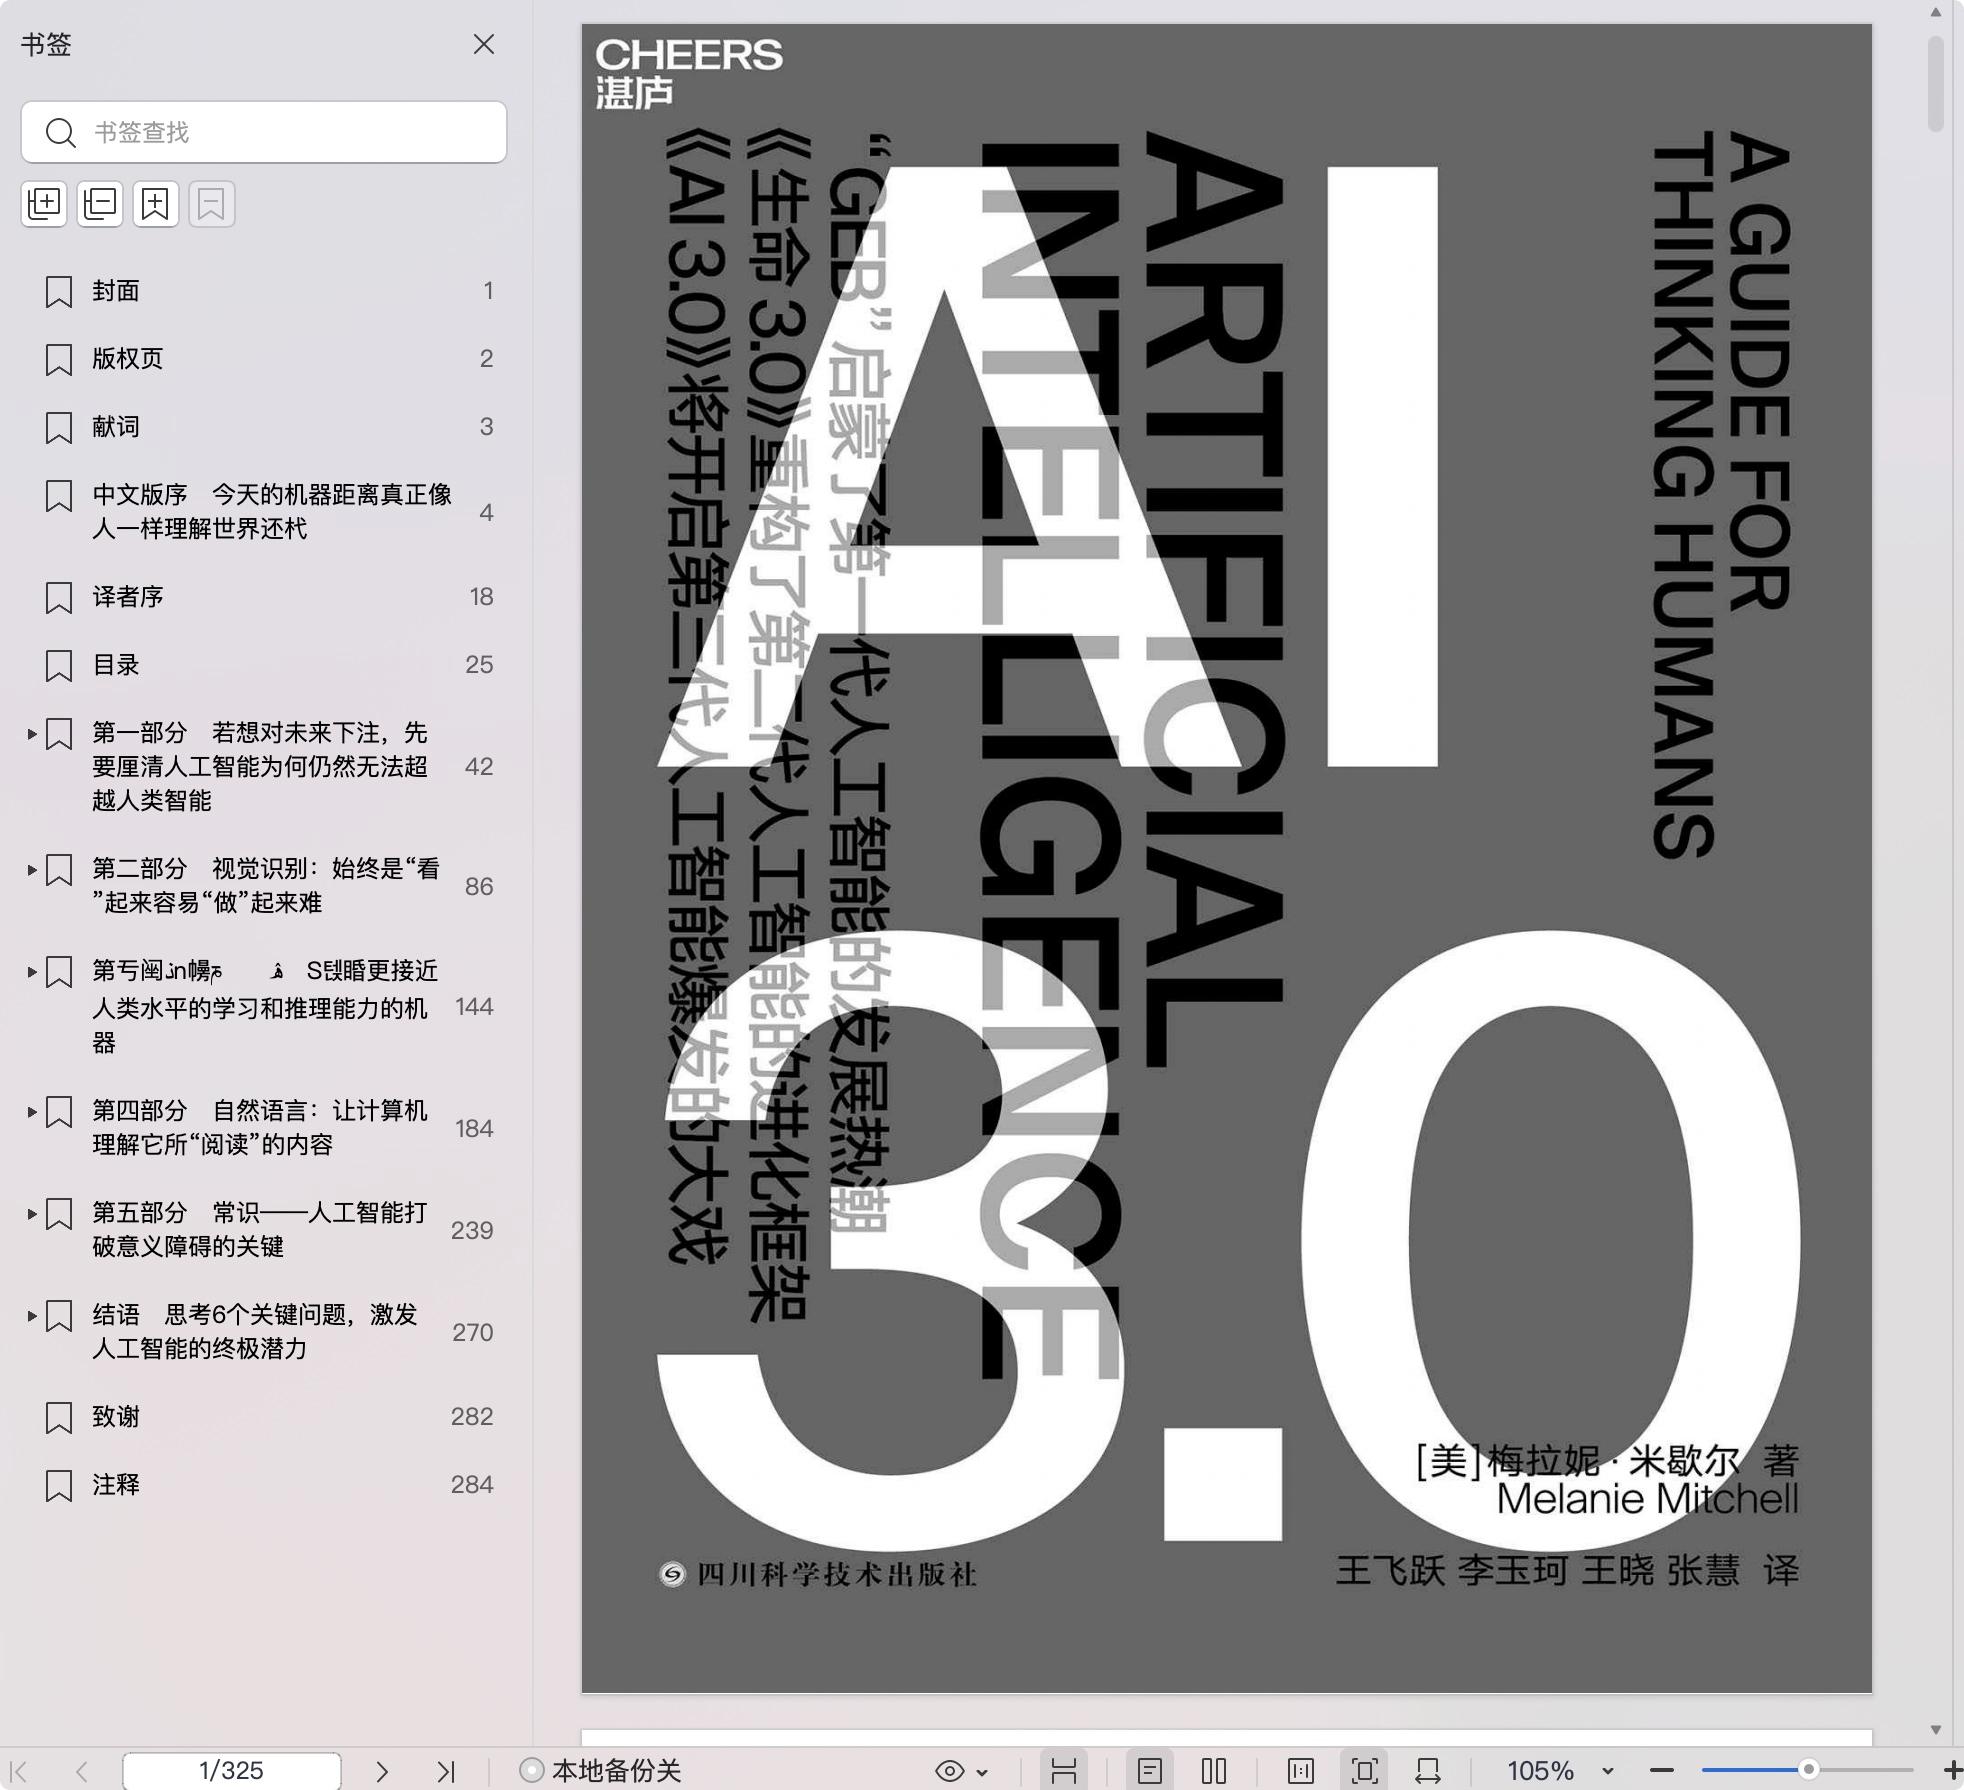The width and height of the screenshot is (1964, 1790).
Task: Select two page view
Action: point(1214,1771)
